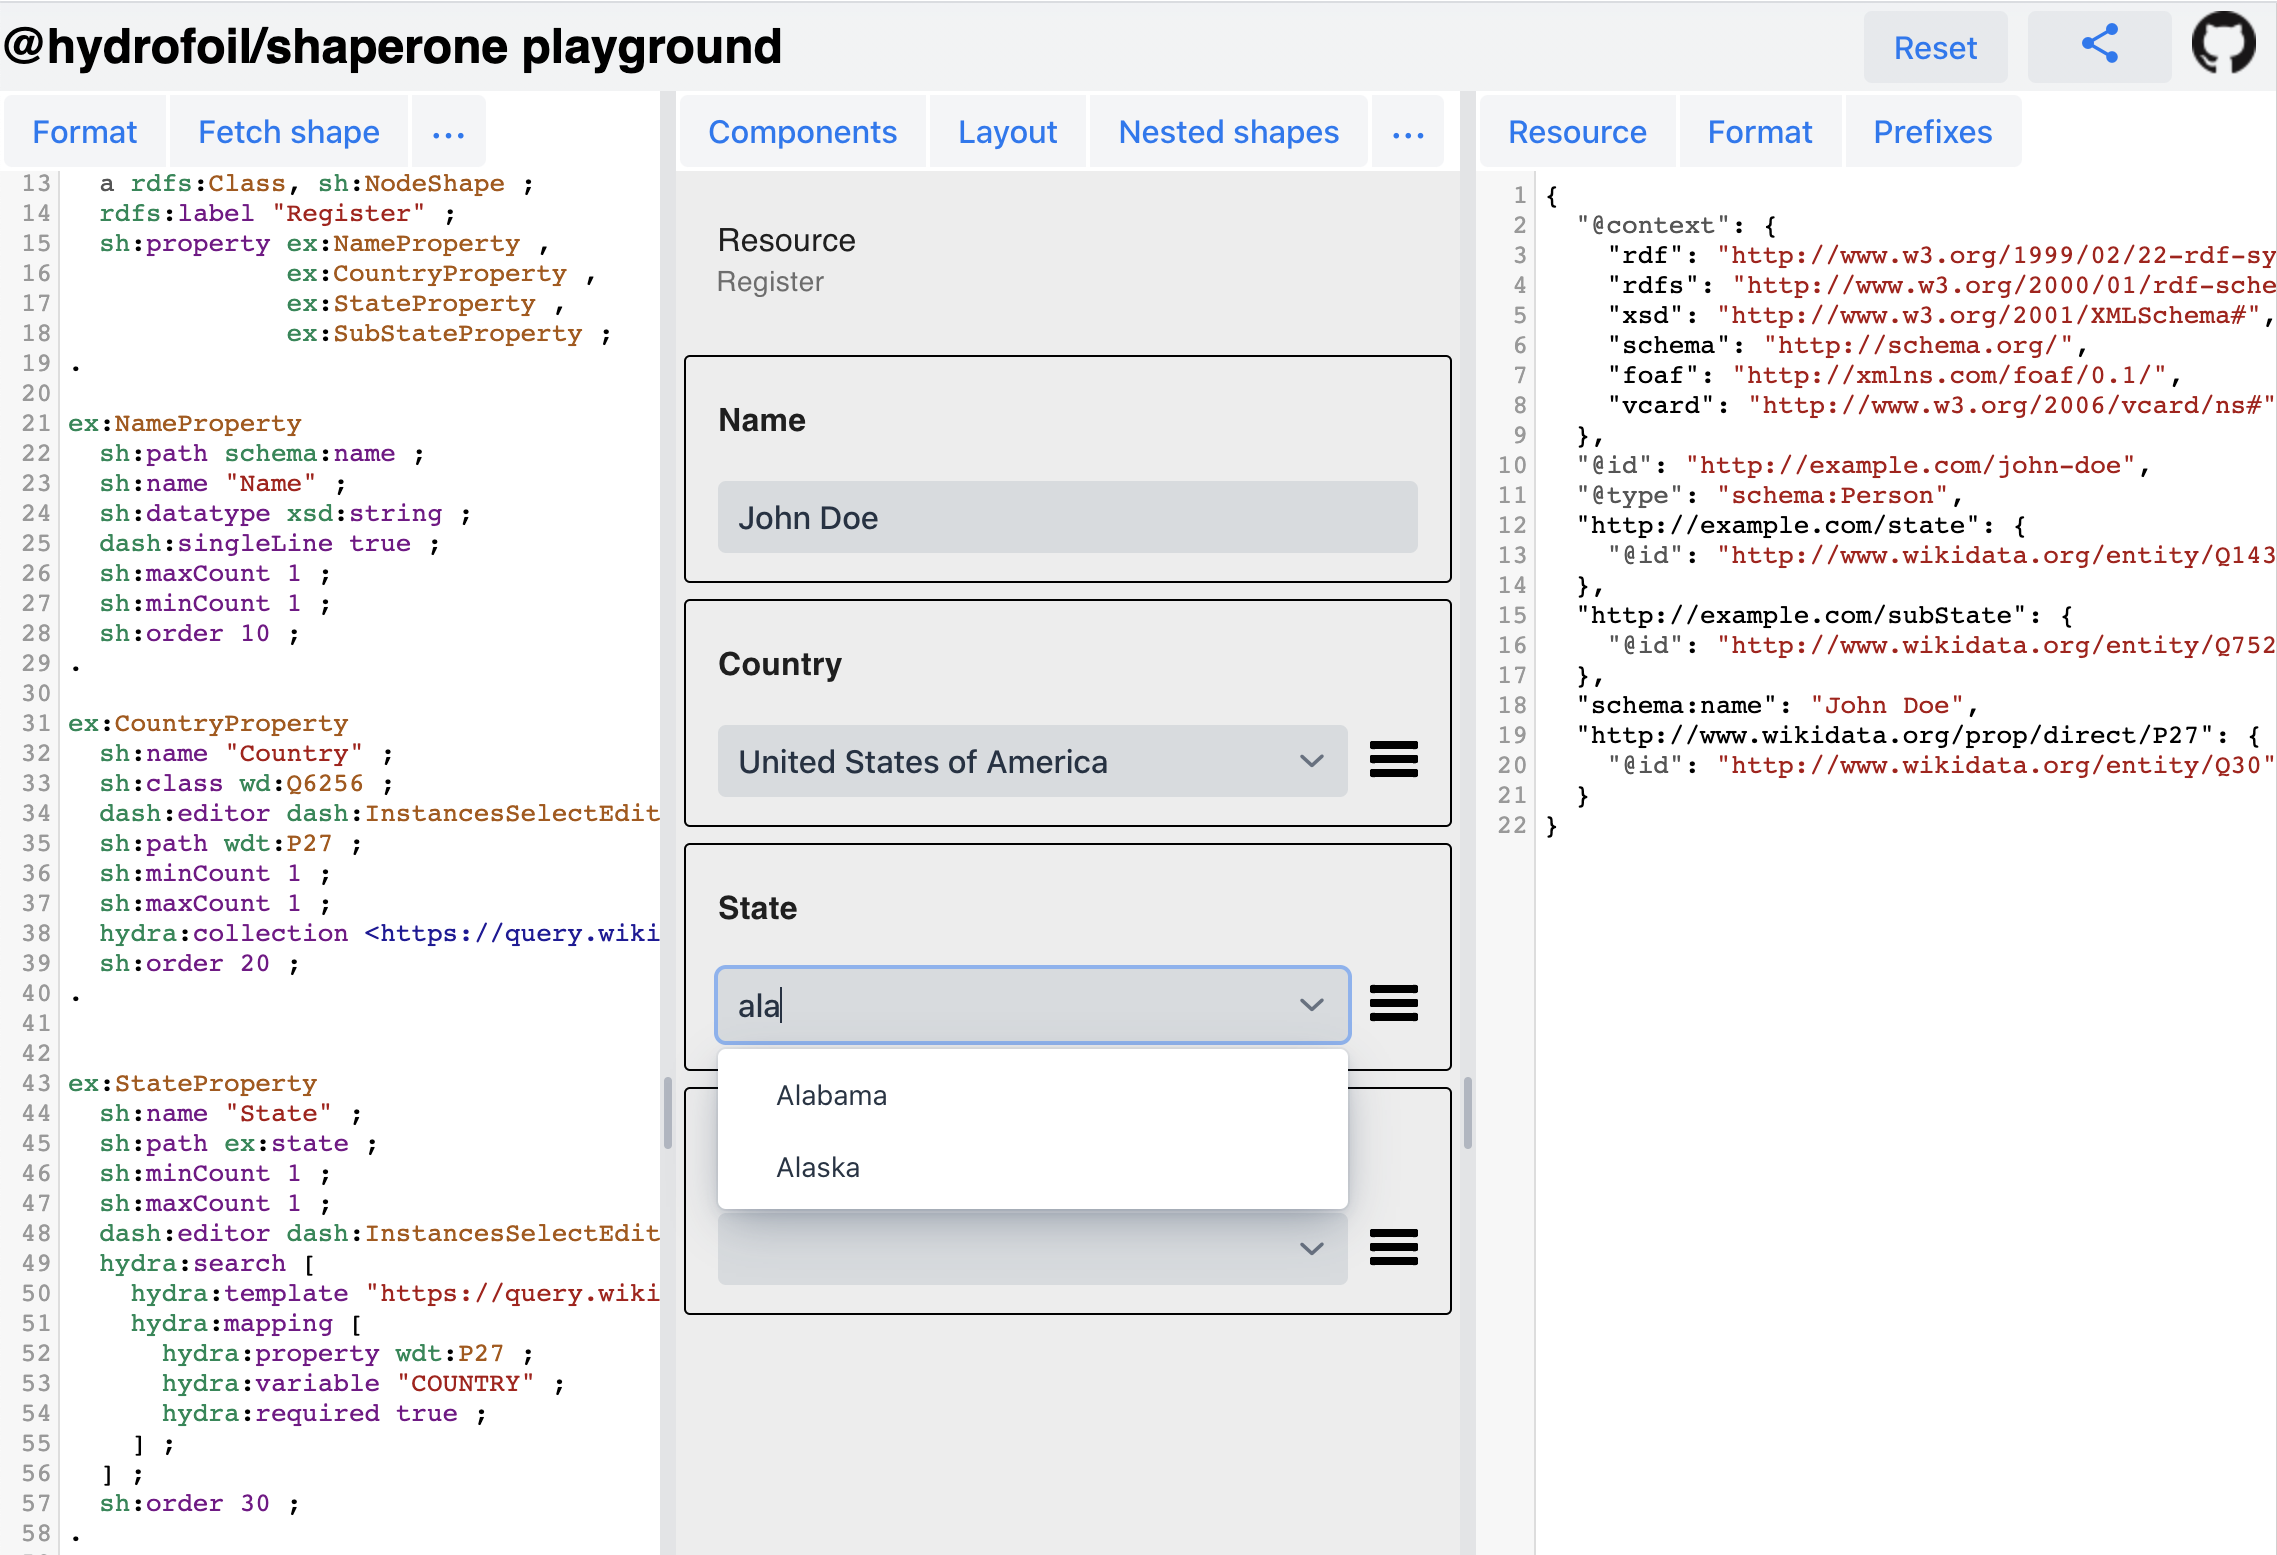Click the "schema:name" John Doe JSON line
The image size is (2277, 1555).
1777,705
